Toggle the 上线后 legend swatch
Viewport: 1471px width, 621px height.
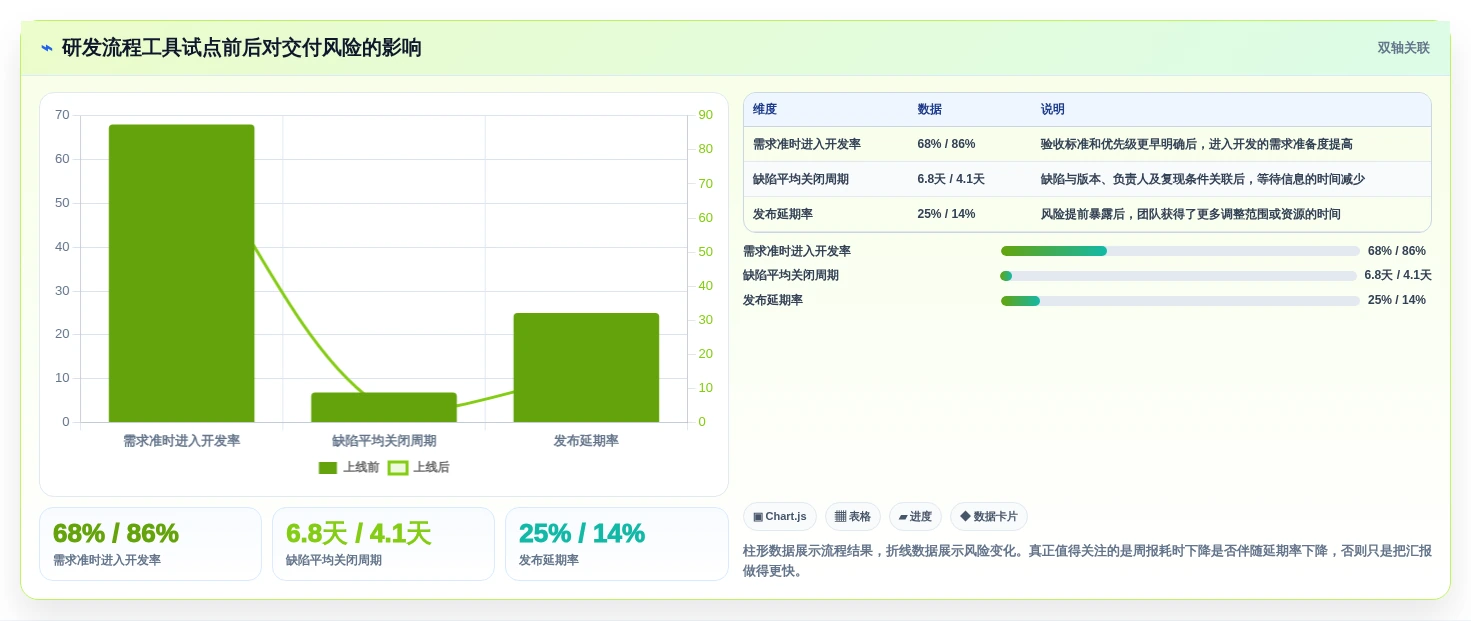(398, 467)
